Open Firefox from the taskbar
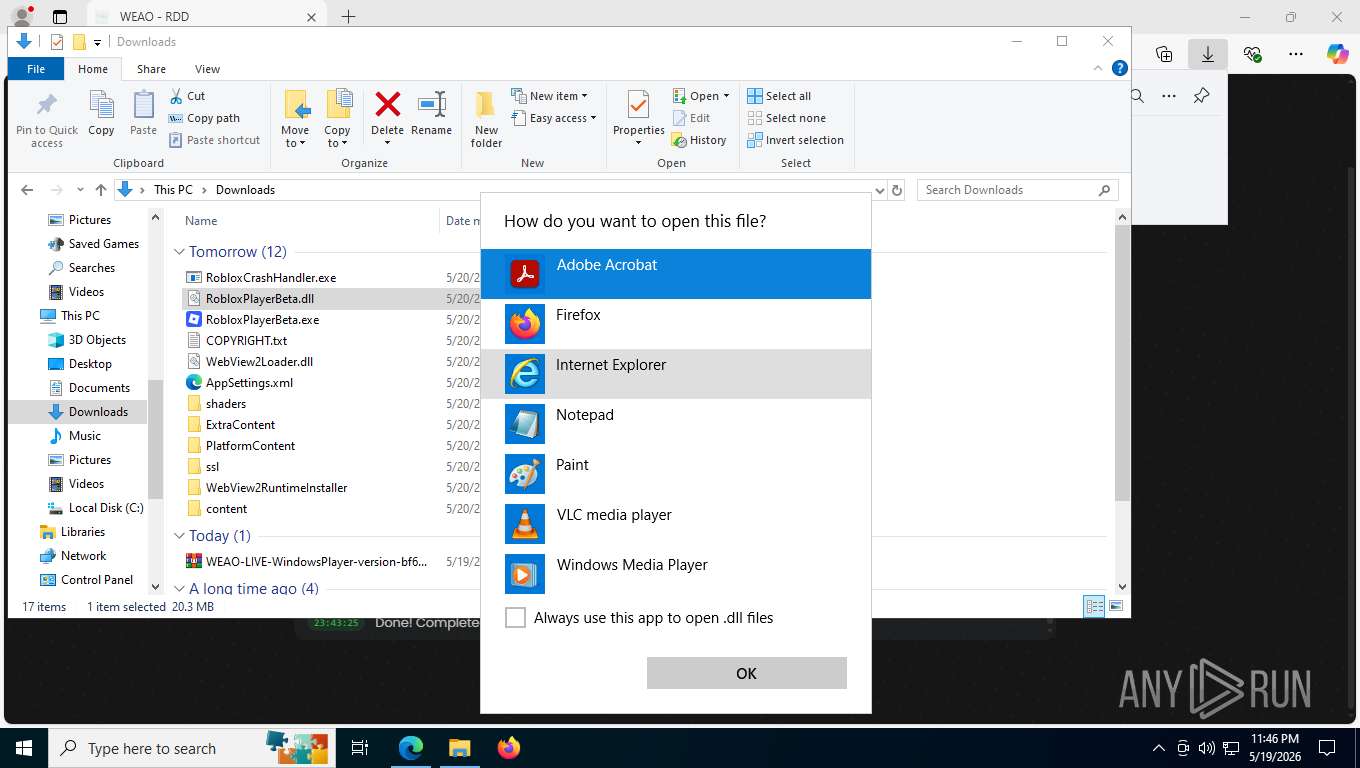Image resolution: width=1360 pixels, height=768 pixels. [x=509, y=748]
